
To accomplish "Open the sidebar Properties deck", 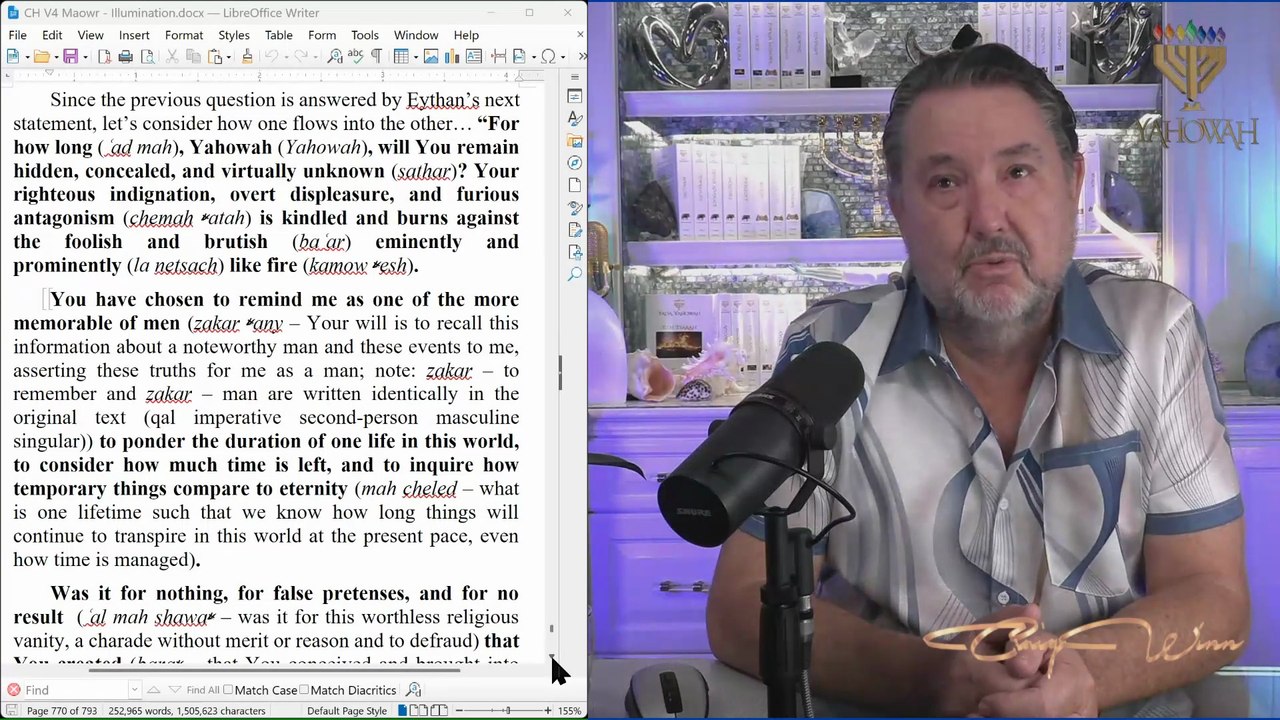I will click(x=575, y=96).
